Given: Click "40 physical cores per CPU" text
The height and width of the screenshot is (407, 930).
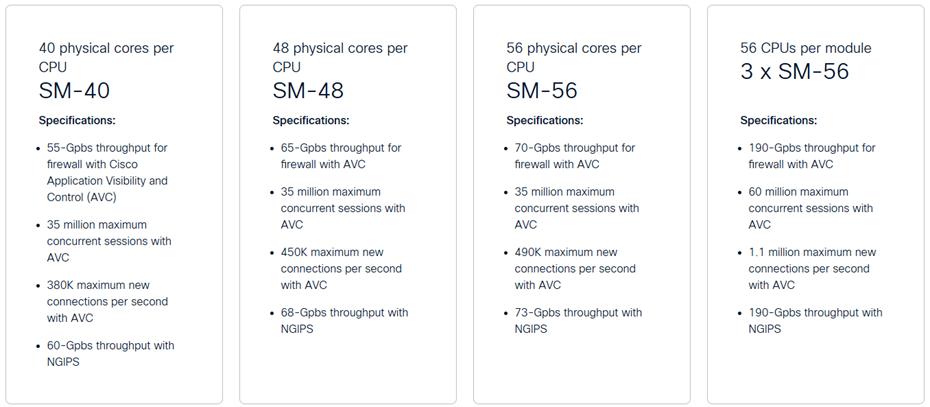Looking at the screenshot, I should [107, 58].
